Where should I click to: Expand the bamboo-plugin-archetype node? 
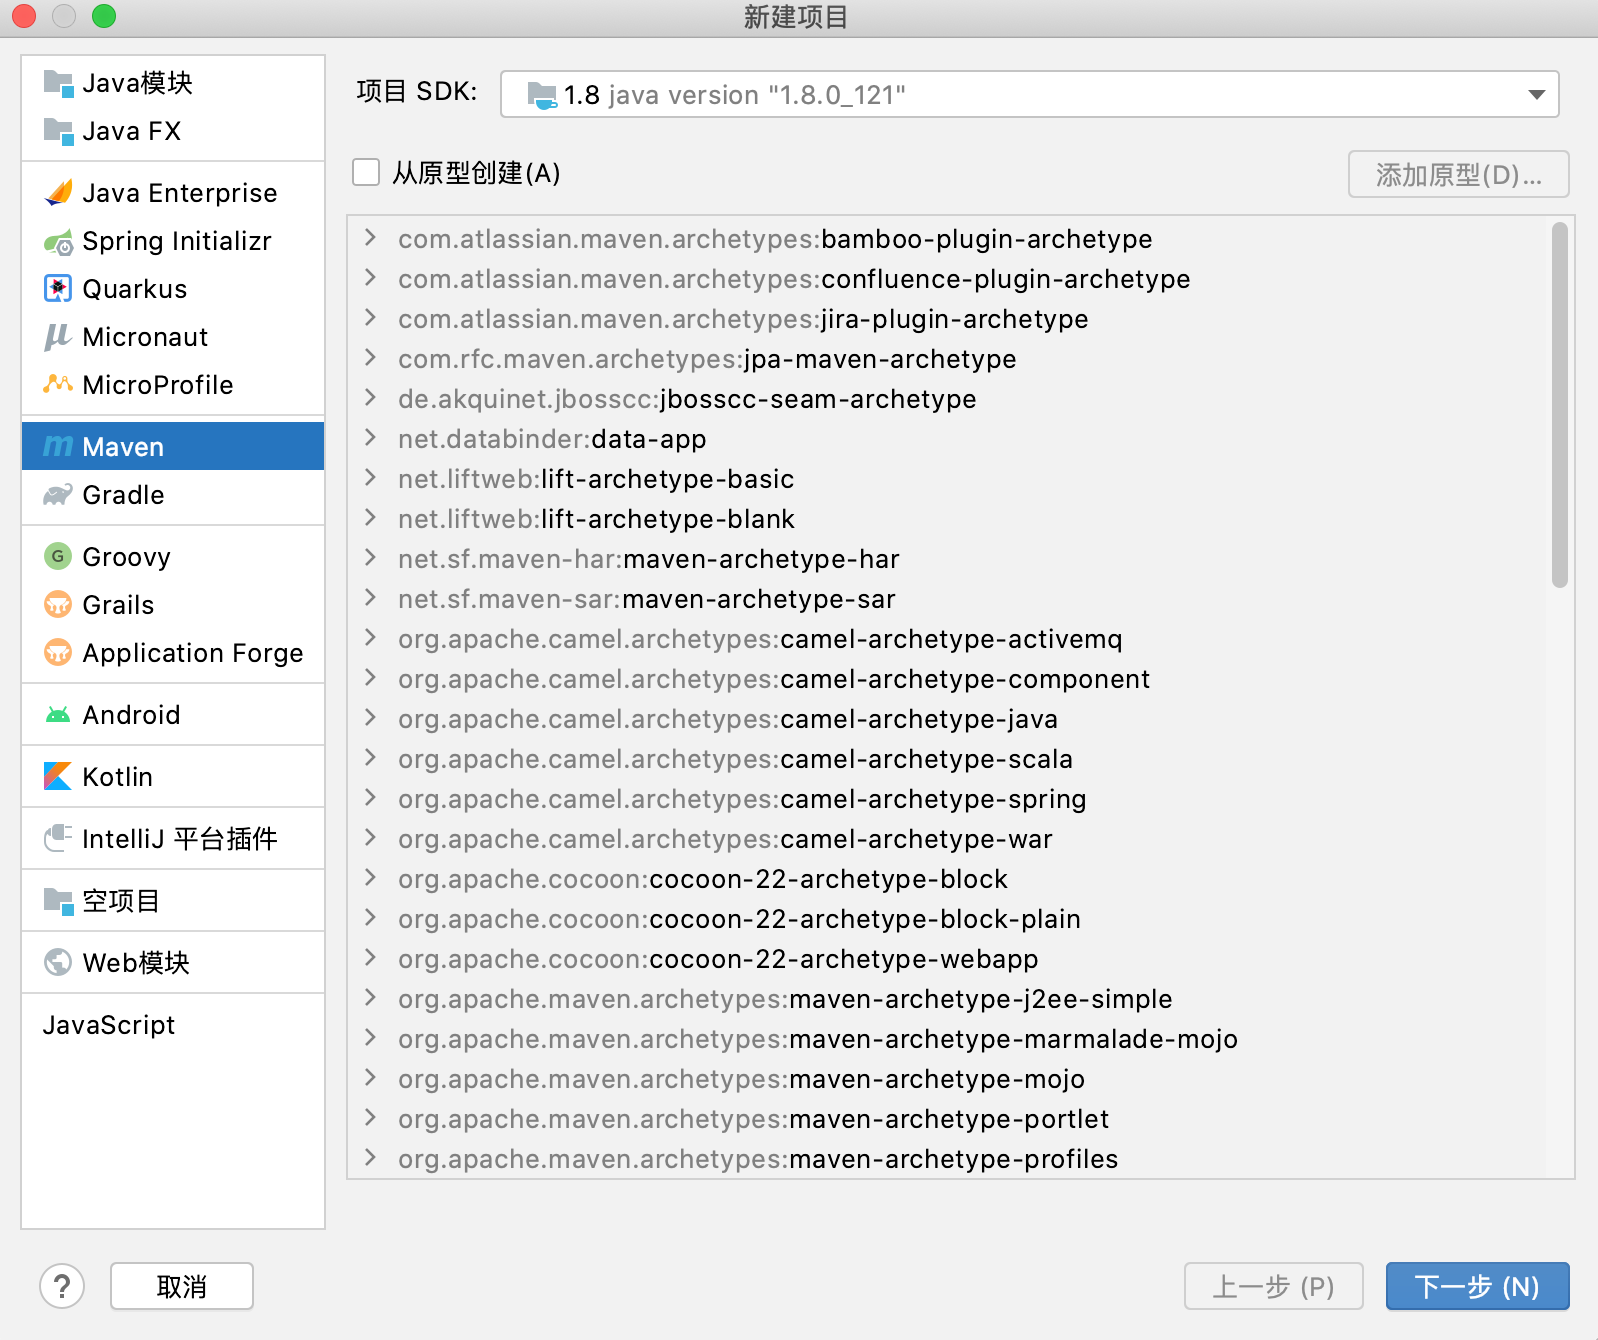pyautogui.click(x=370, y=238)
